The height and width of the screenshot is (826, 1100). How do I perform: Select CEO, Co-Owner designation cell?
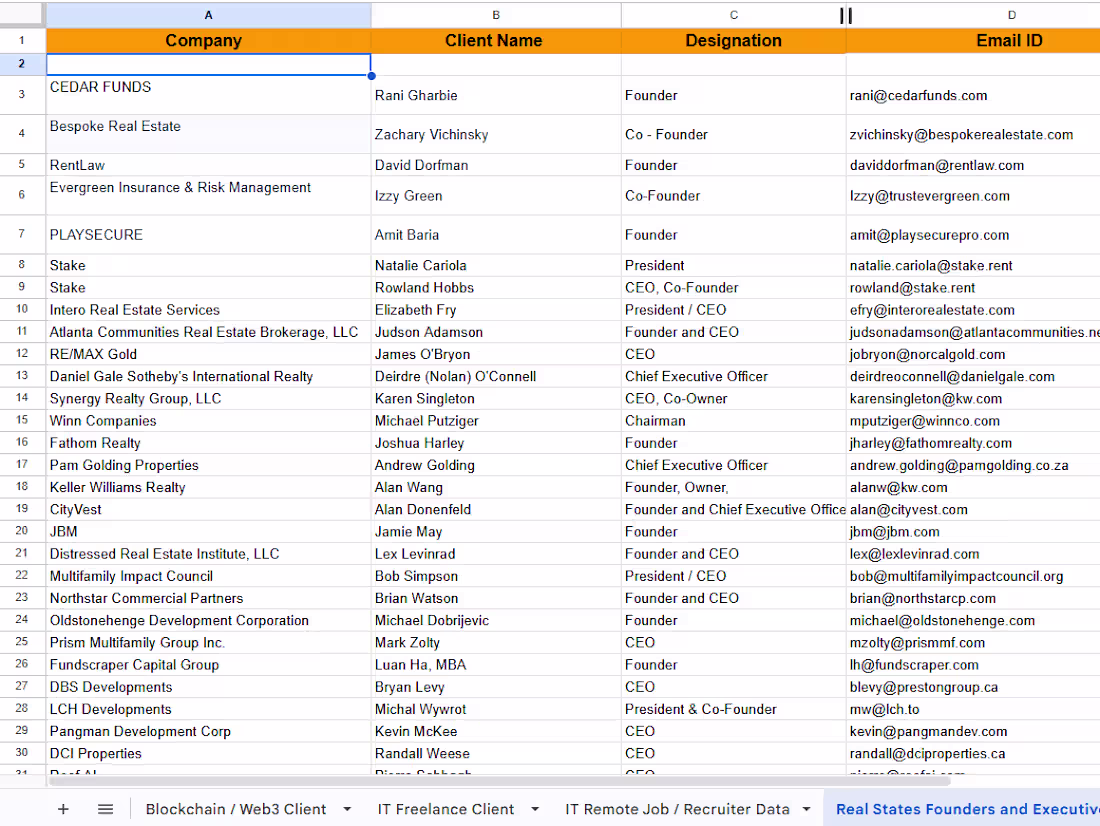pos(734,399)
